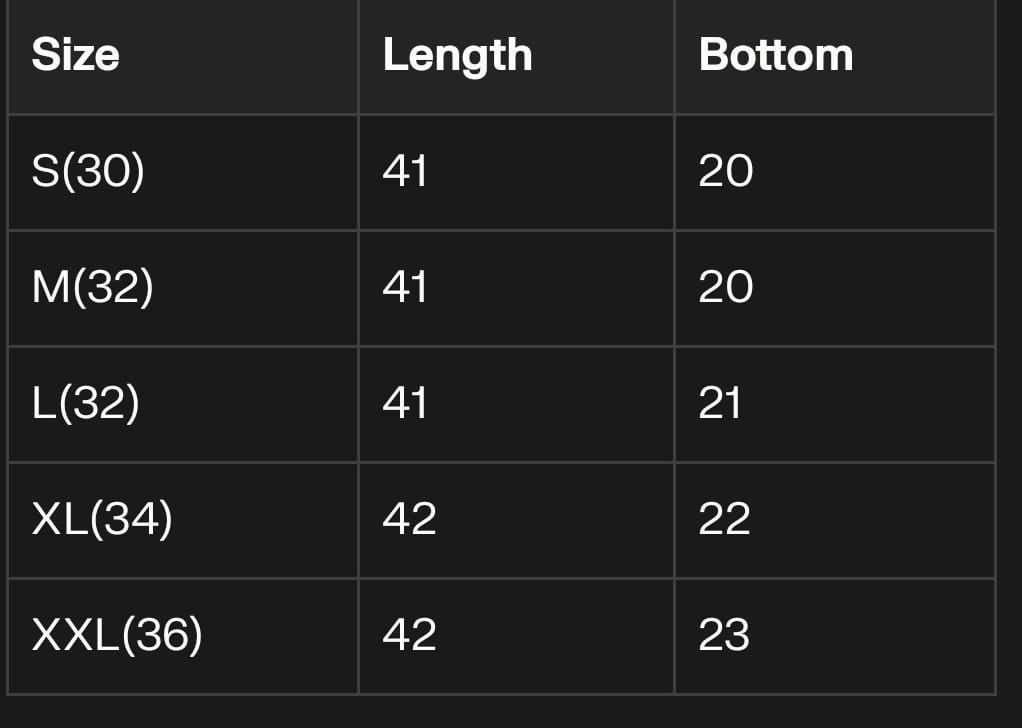Click the waist number 36 inside XXL label

pyautogui.click(x=167, y=635)
